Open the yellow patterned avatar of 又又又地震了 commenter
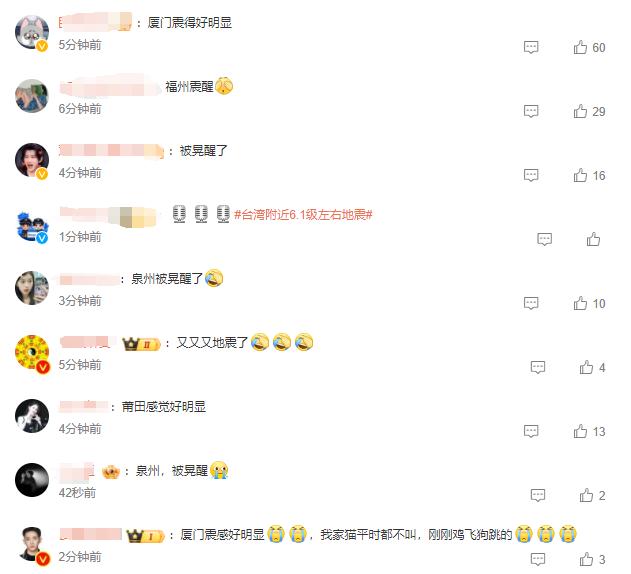The height and width of the screenshot is (574, 631). tap(32, 352)
